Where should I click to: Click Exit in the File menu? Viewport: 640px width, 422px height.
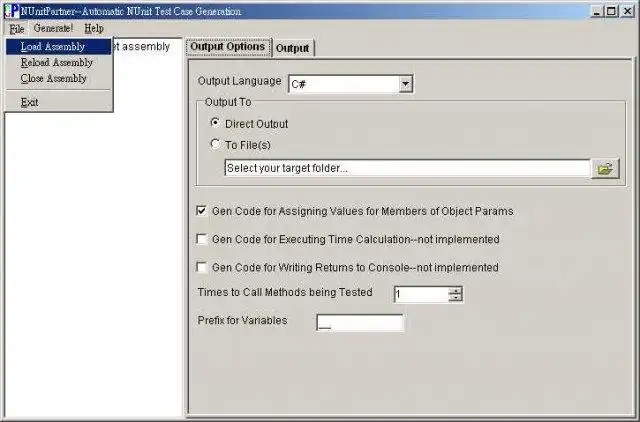point(58,102)
